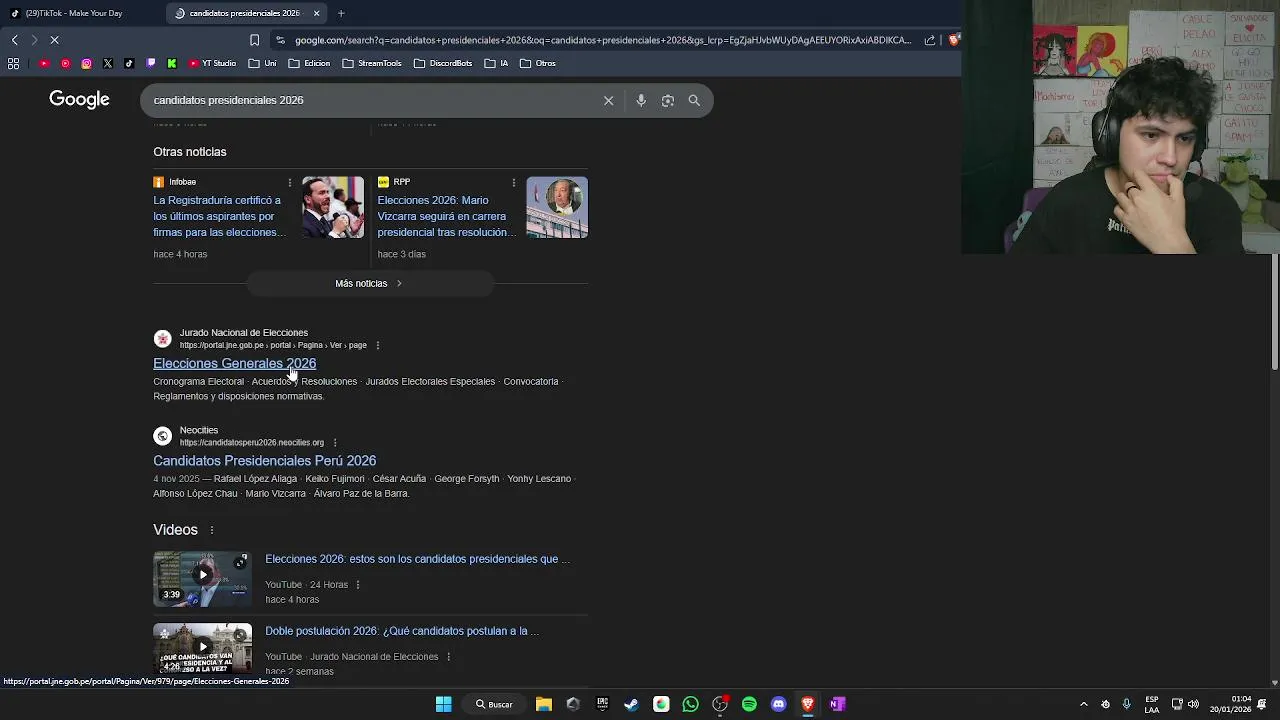Open options for the 24 Horas video
This screenshot has height=720, width=1280.
click(x=357, y=585)
